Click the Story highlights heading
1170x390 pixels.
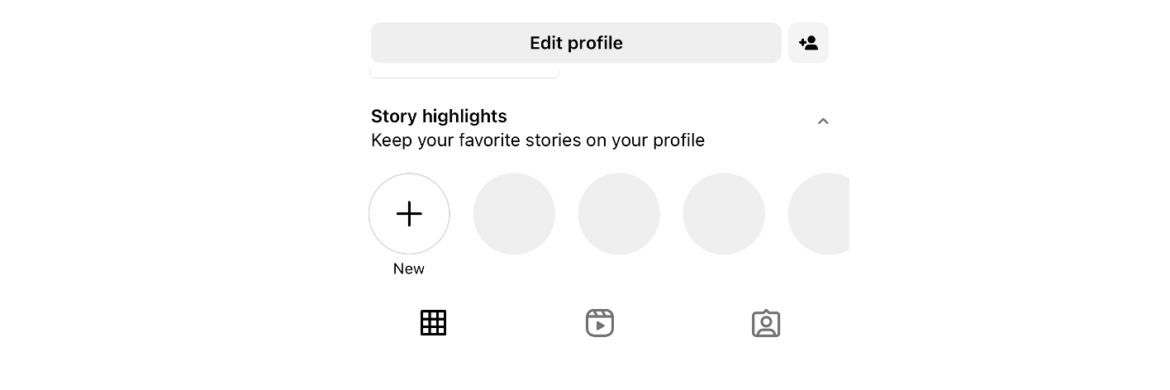point(439,116)
